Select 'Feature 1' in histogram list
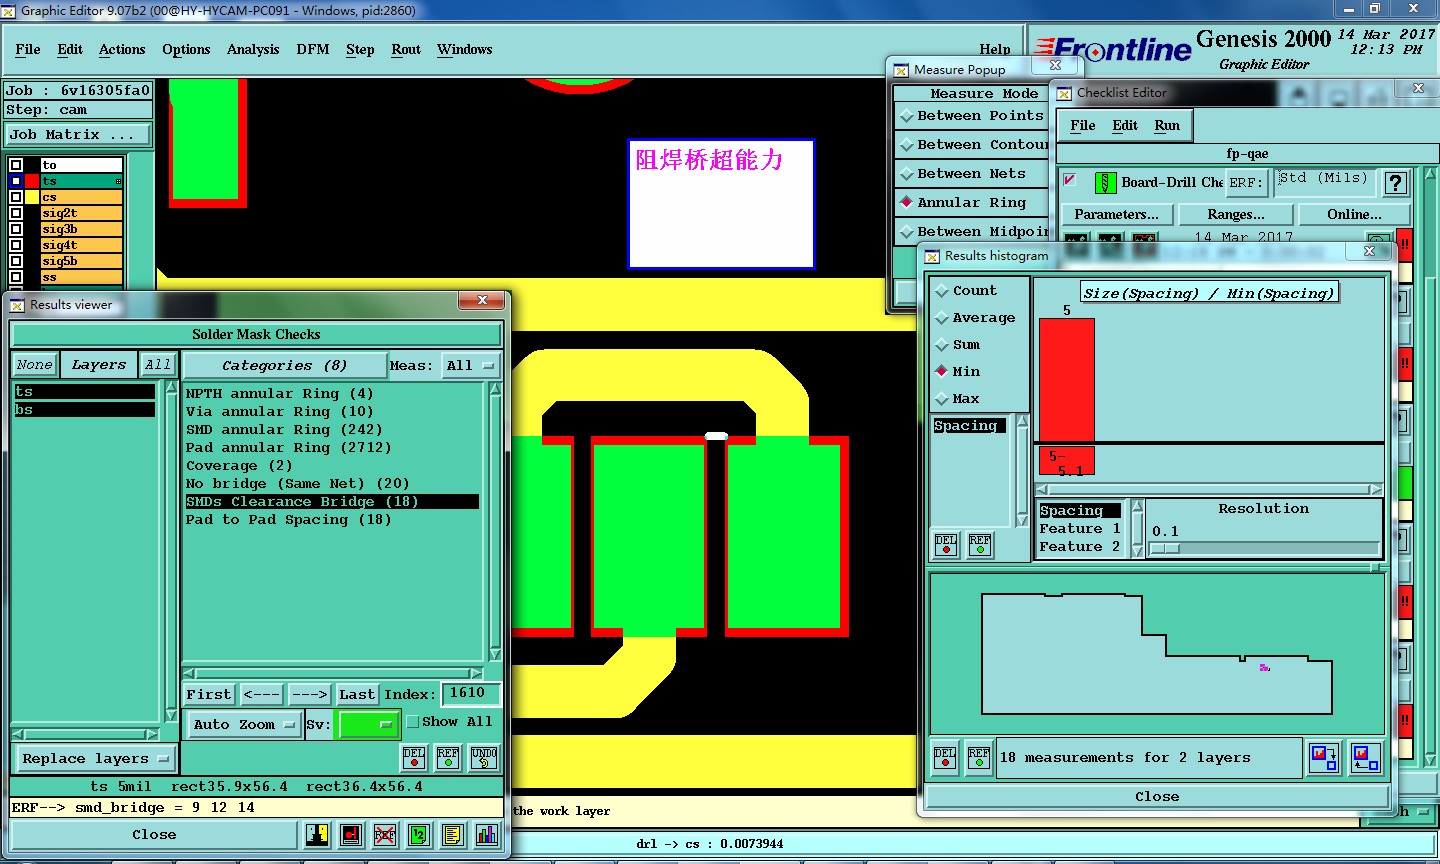The width and height of the screenshot is (1440, 864). pyautogui.click(x=1080, y=529)
